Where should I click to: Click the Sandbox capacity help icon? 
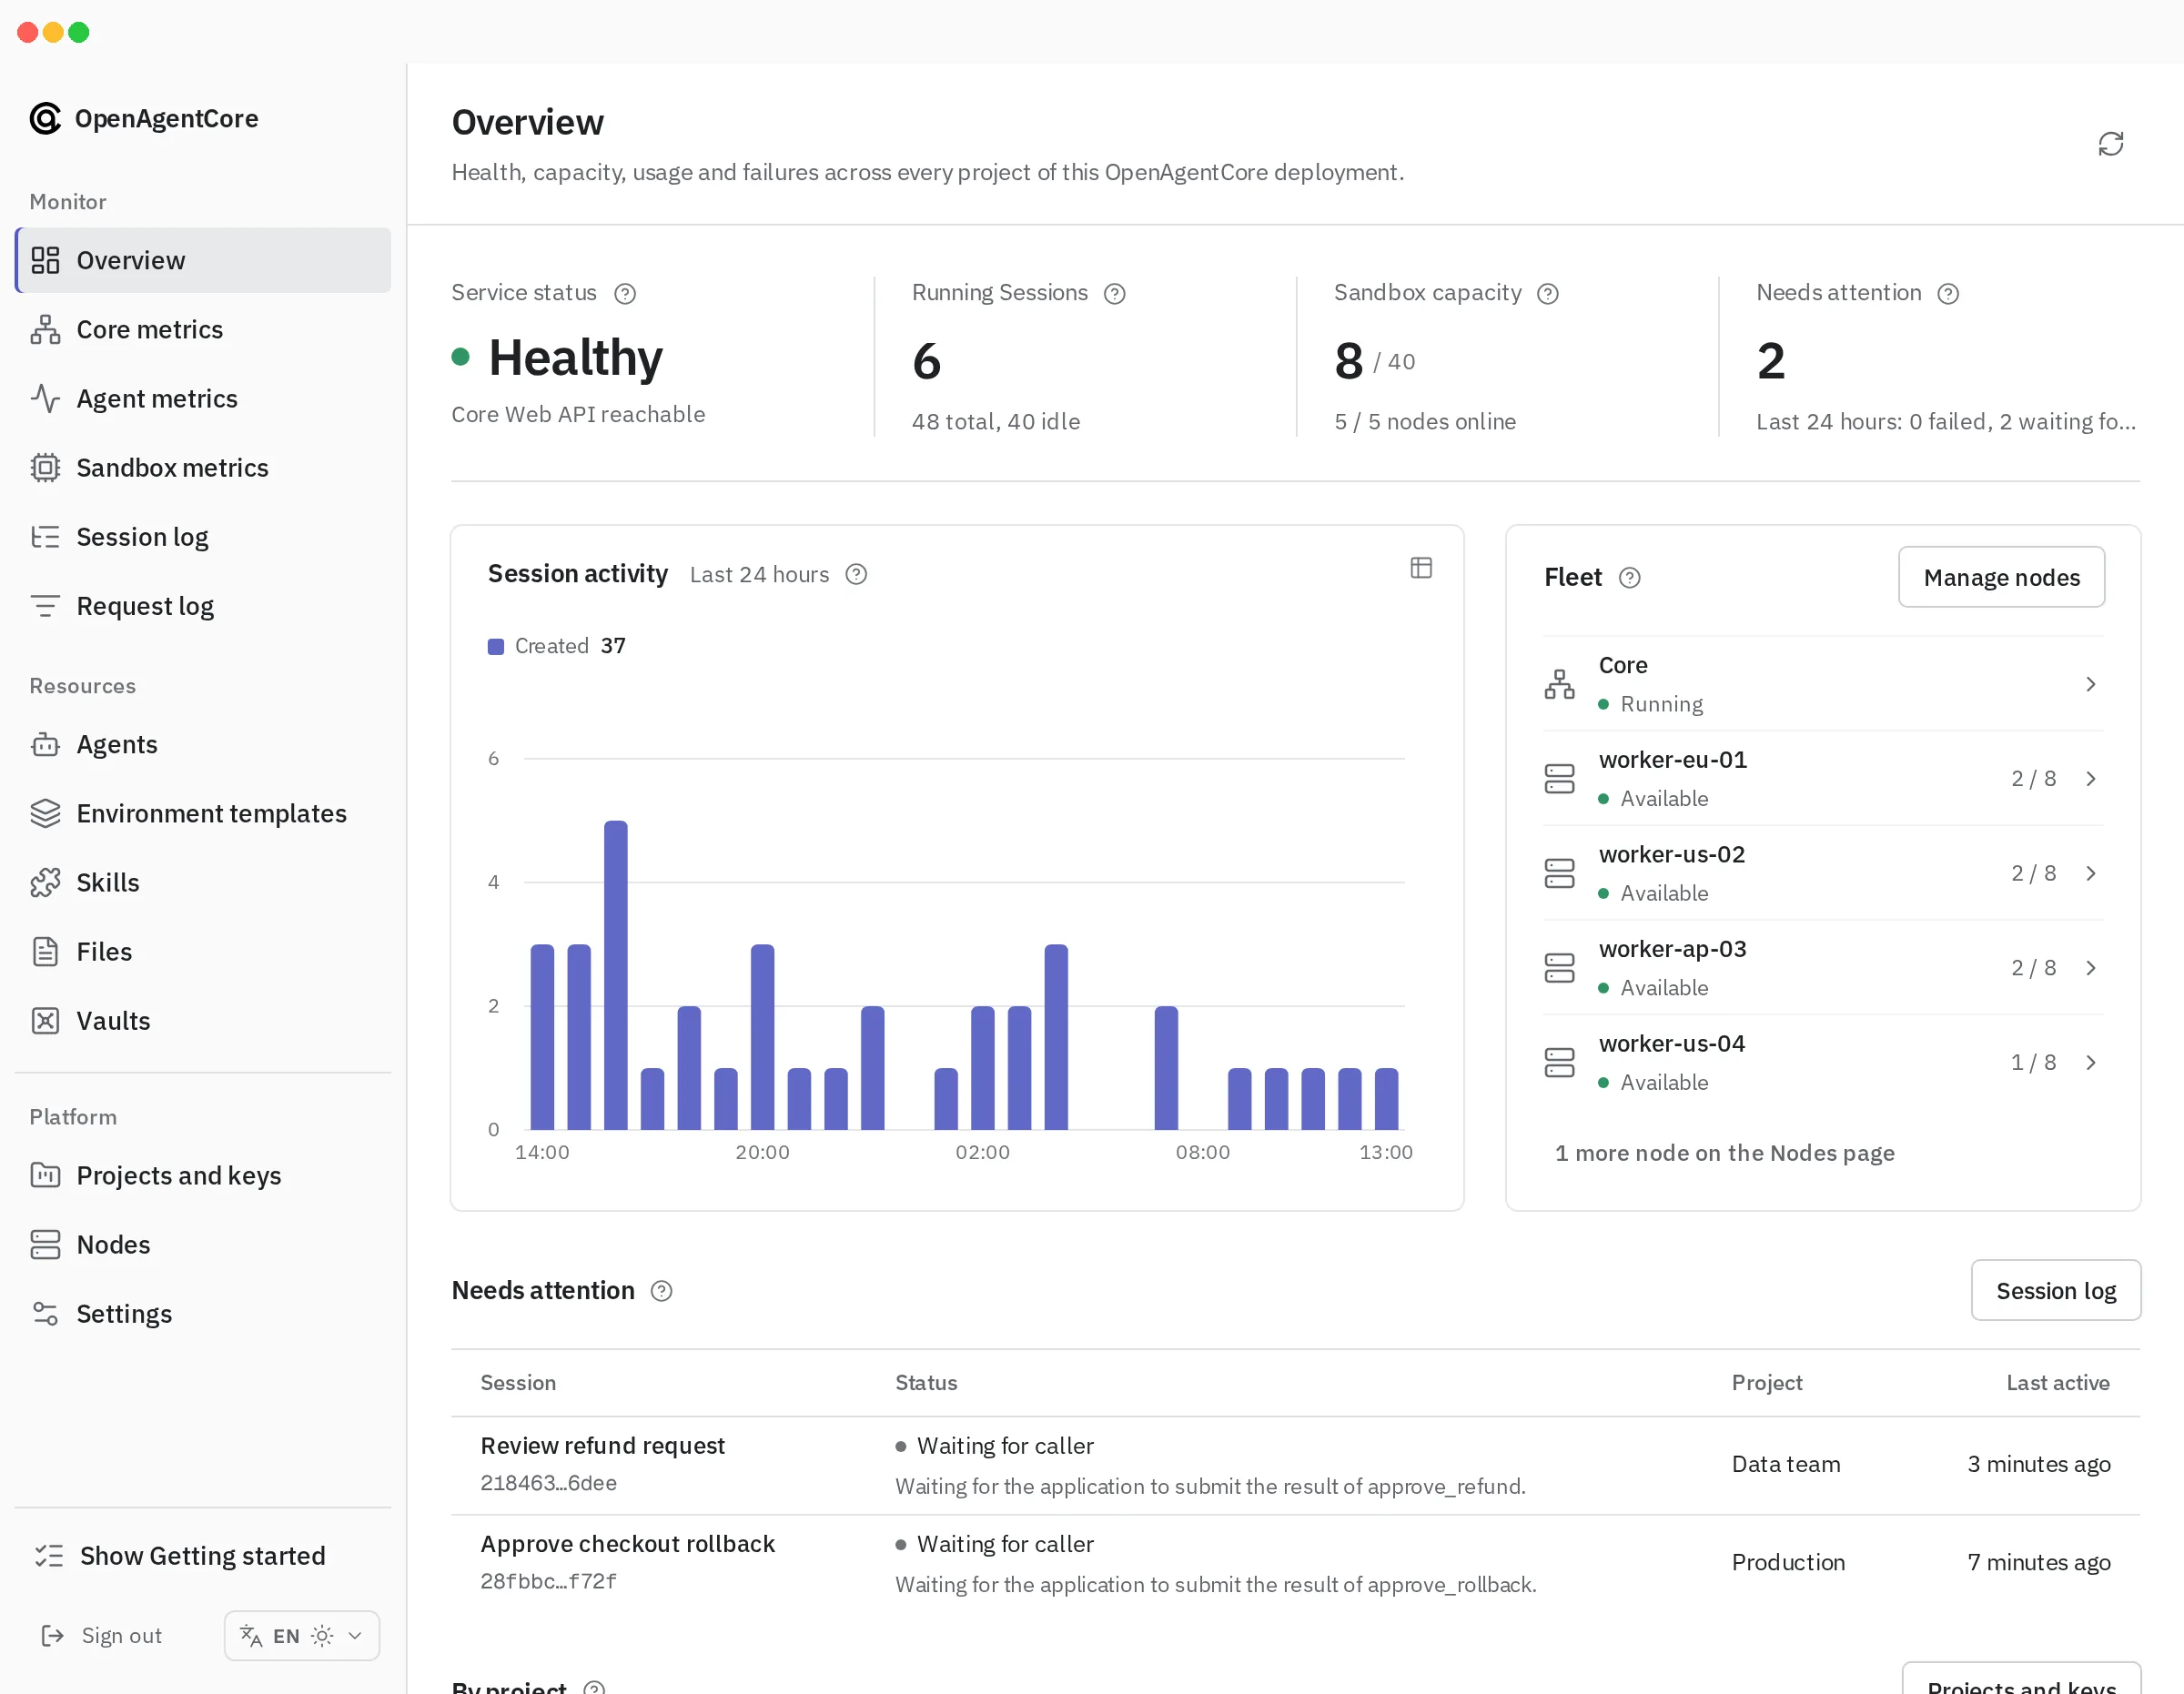coord(1547,293)
